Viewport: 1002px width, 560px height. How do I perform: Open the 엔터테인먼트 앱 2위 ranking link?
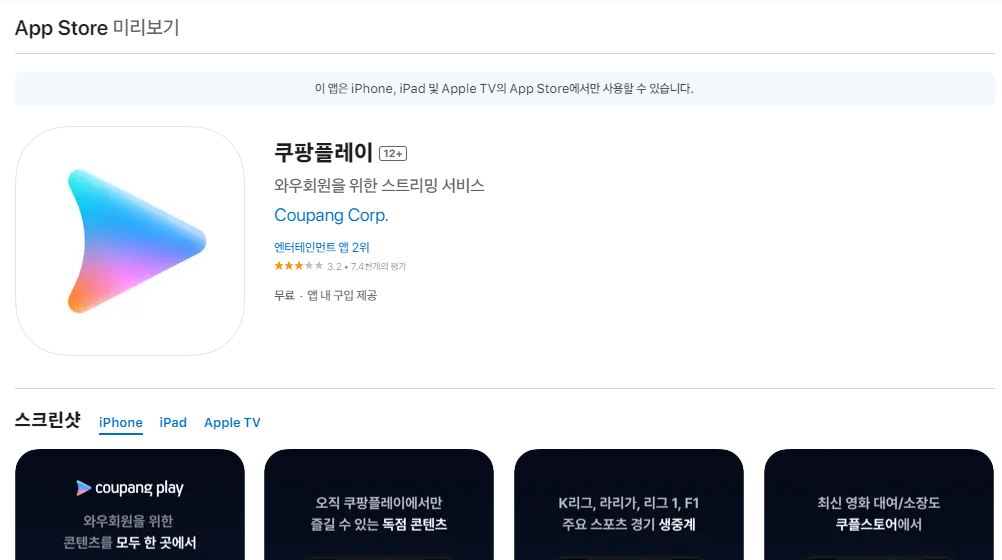click(321, 247)
